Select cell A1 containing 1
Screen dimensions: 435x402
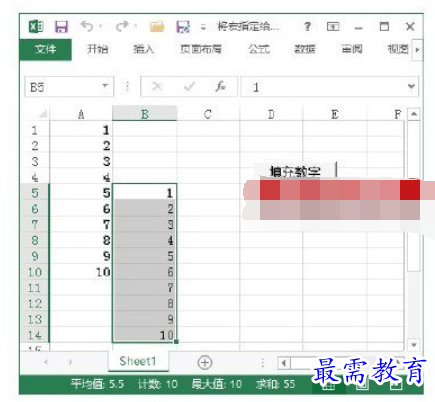81,130
